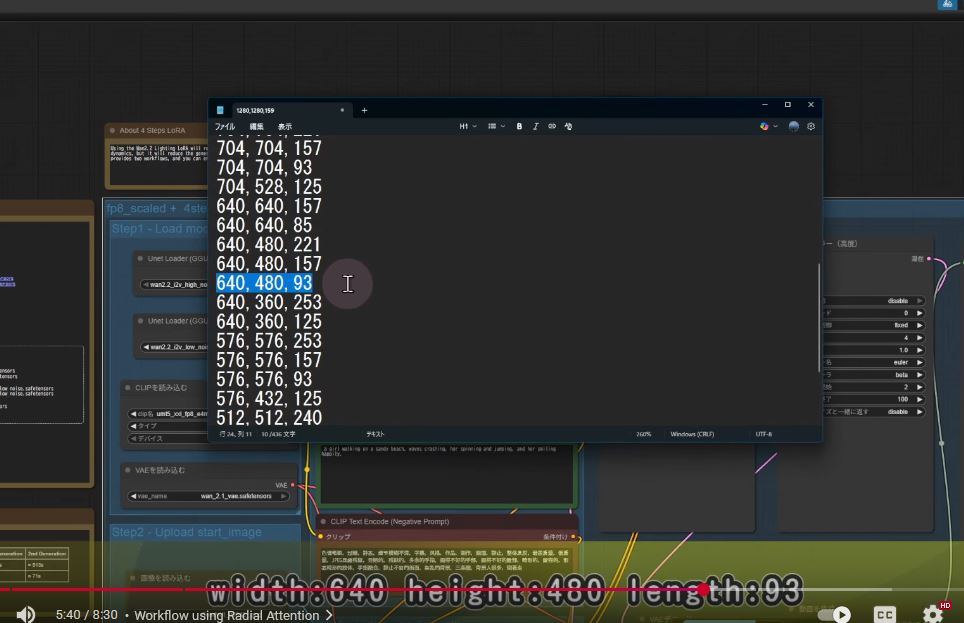The image size is (964, 623).
Task: Increase the 1.0 cfg value in sampler node
Action: (920, 350)
